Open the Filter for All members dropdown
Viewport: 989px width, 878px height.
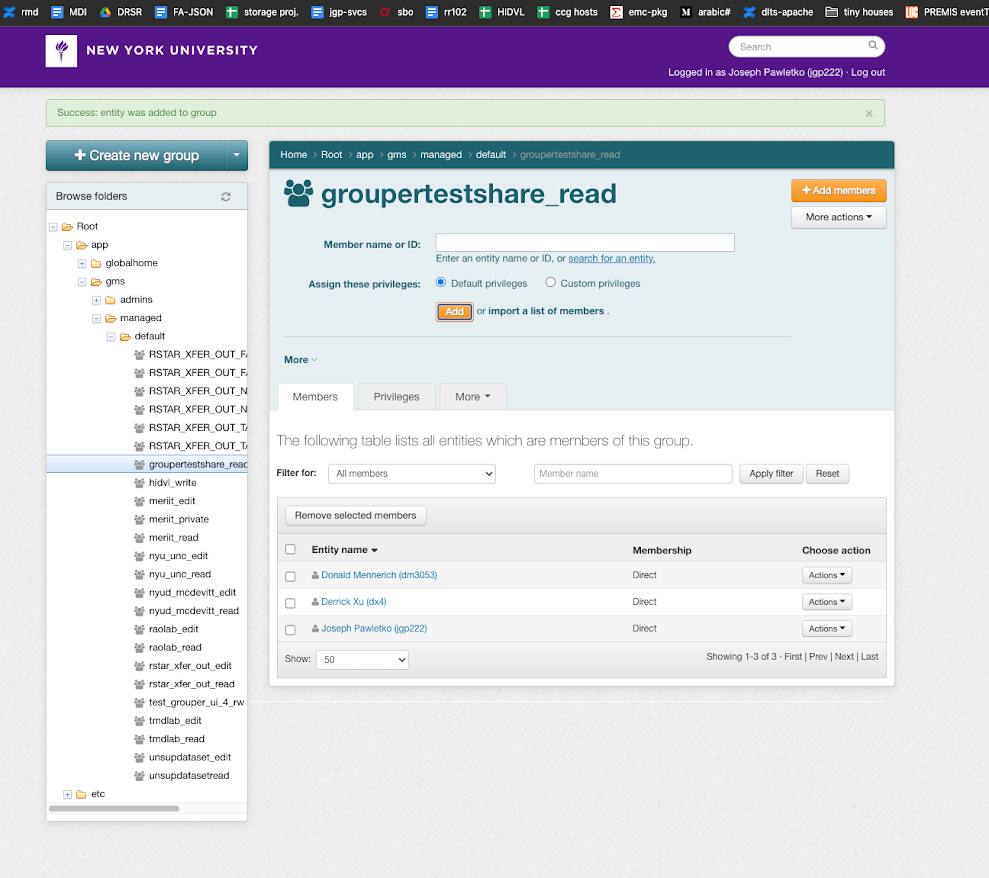tap(411, 473)
